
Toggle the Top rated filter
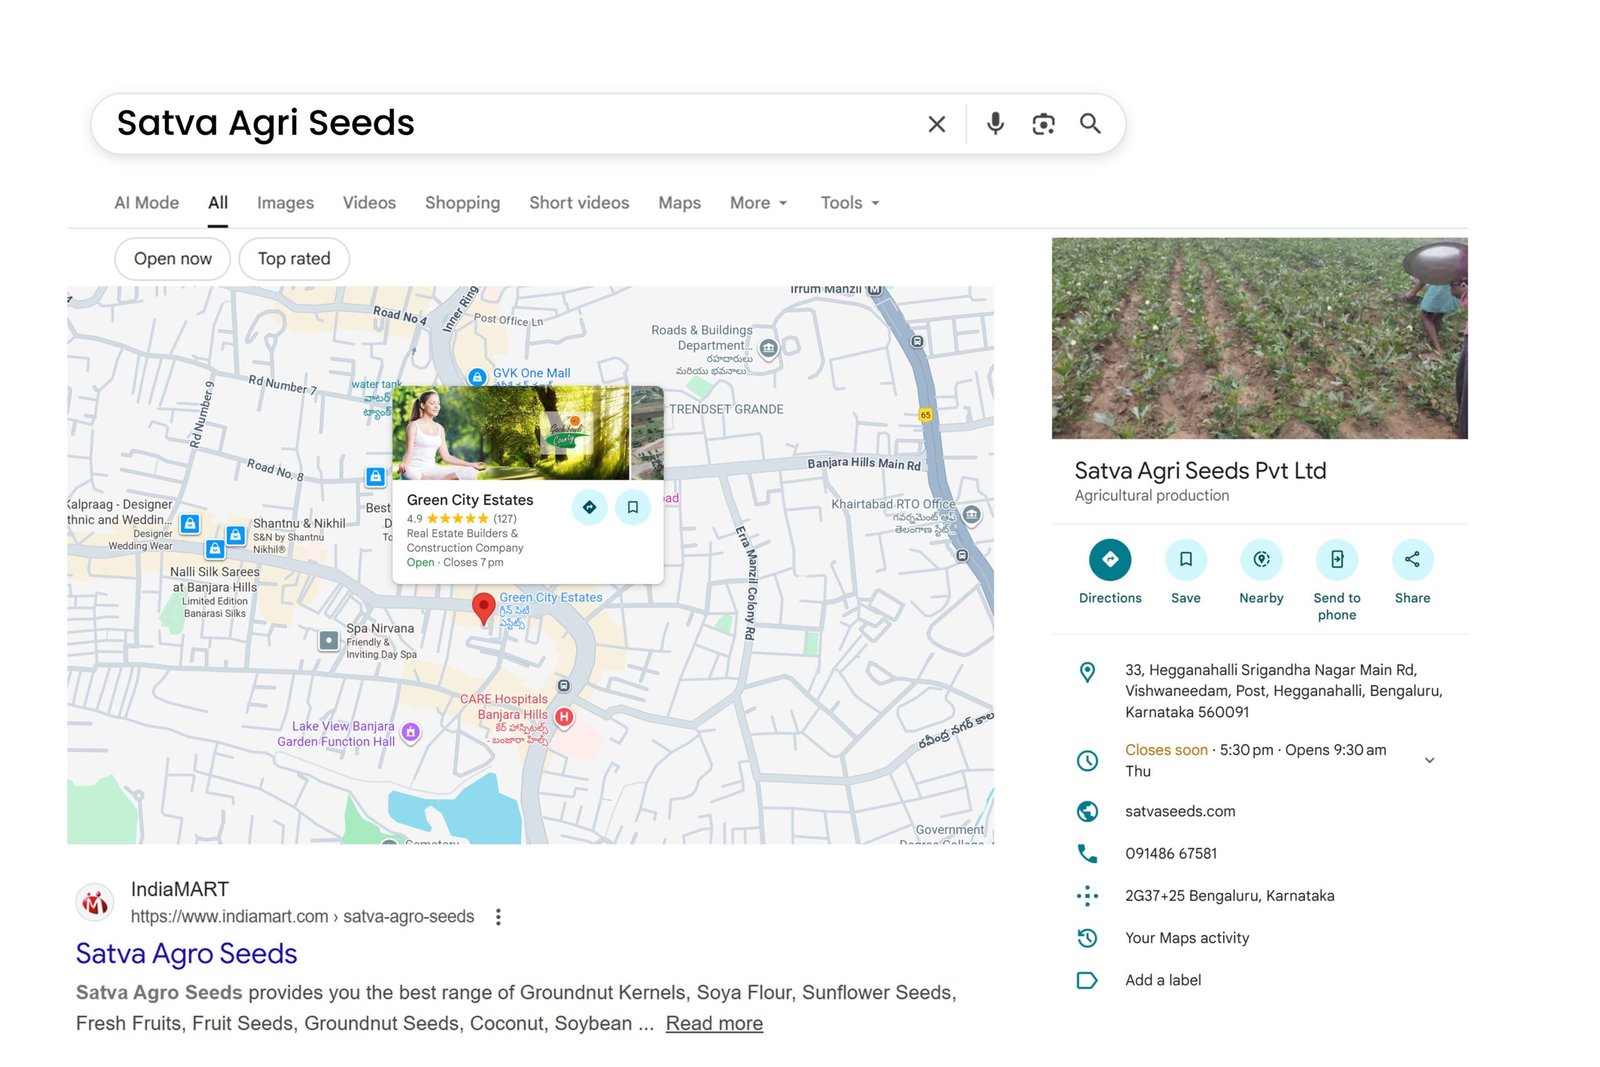[x=294, y=259]
